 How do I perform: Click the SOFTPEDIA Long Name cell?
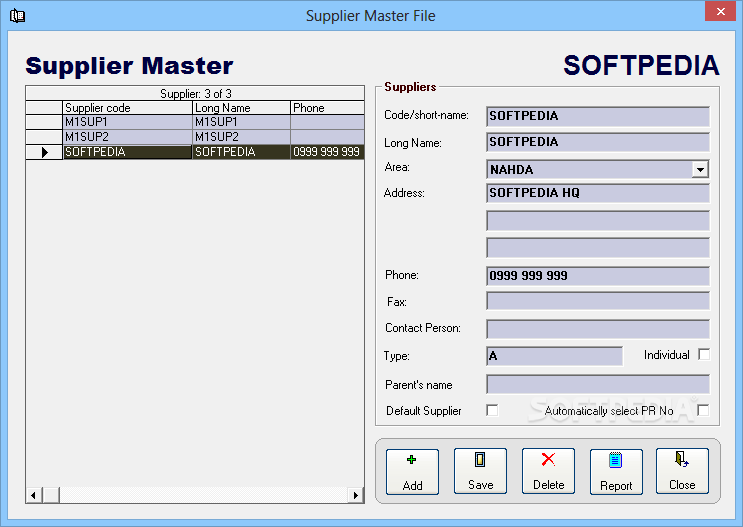241,152
